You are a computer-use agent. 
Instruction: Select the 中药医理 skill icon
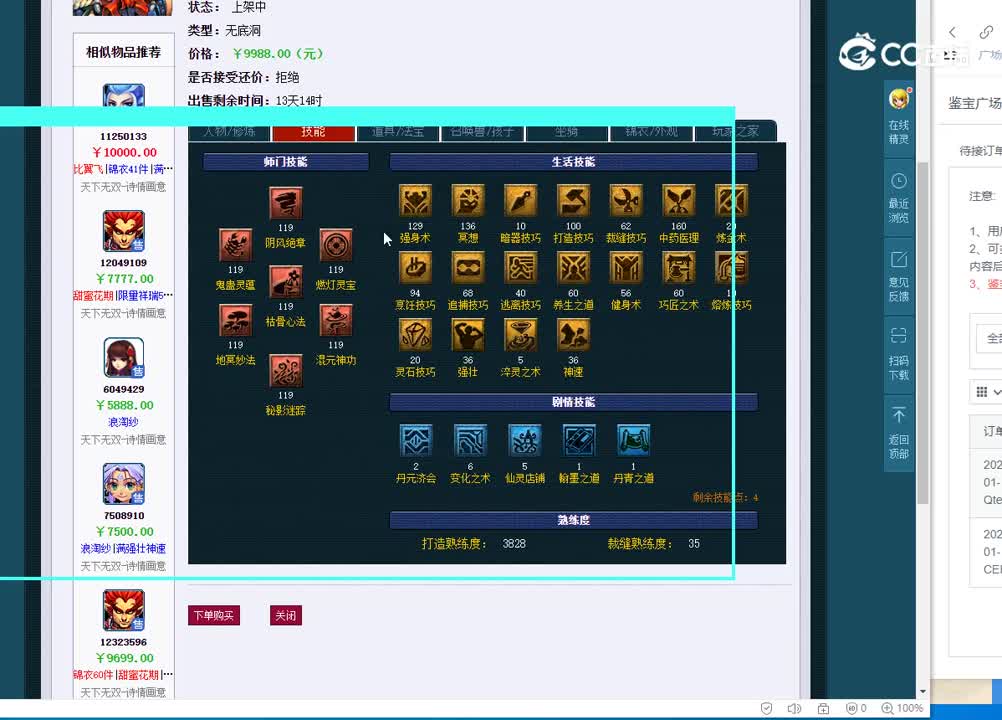pyautogui.click(x=679, y=201)
